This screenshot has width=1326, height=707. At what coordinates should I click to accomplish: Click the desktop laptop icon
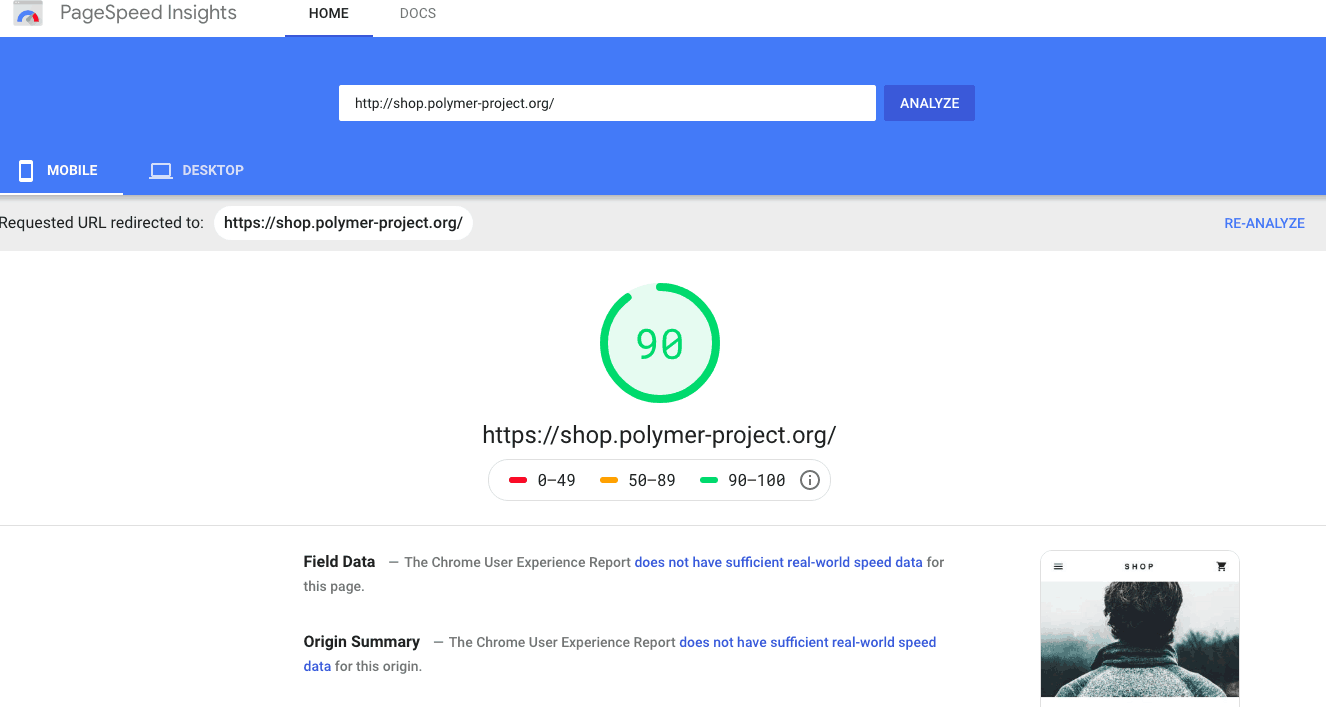[x=160, y=171]
